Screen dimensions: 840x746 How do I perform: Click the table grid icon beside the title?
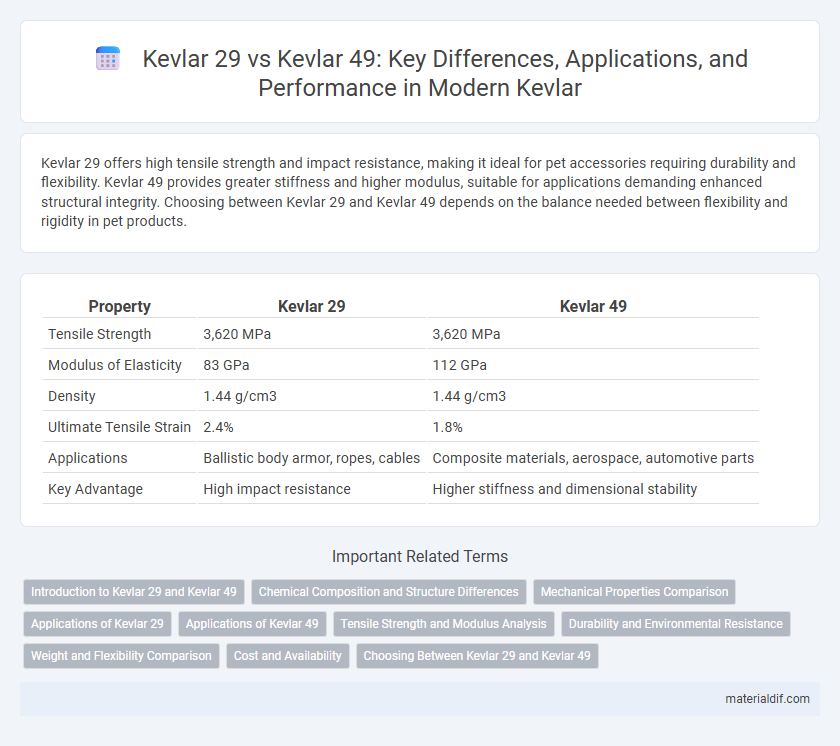(x=108, y=58)
